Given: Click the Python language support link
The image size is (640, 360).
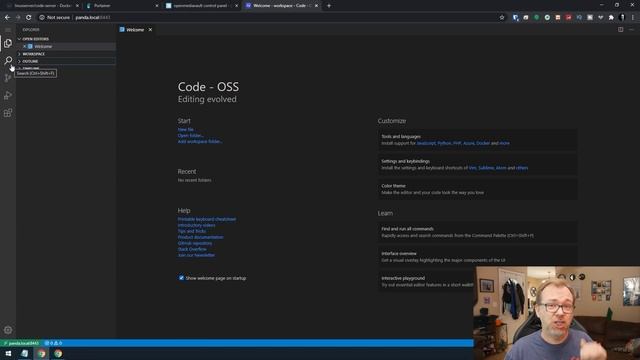Looking at the screenshot, I should 444,143.
